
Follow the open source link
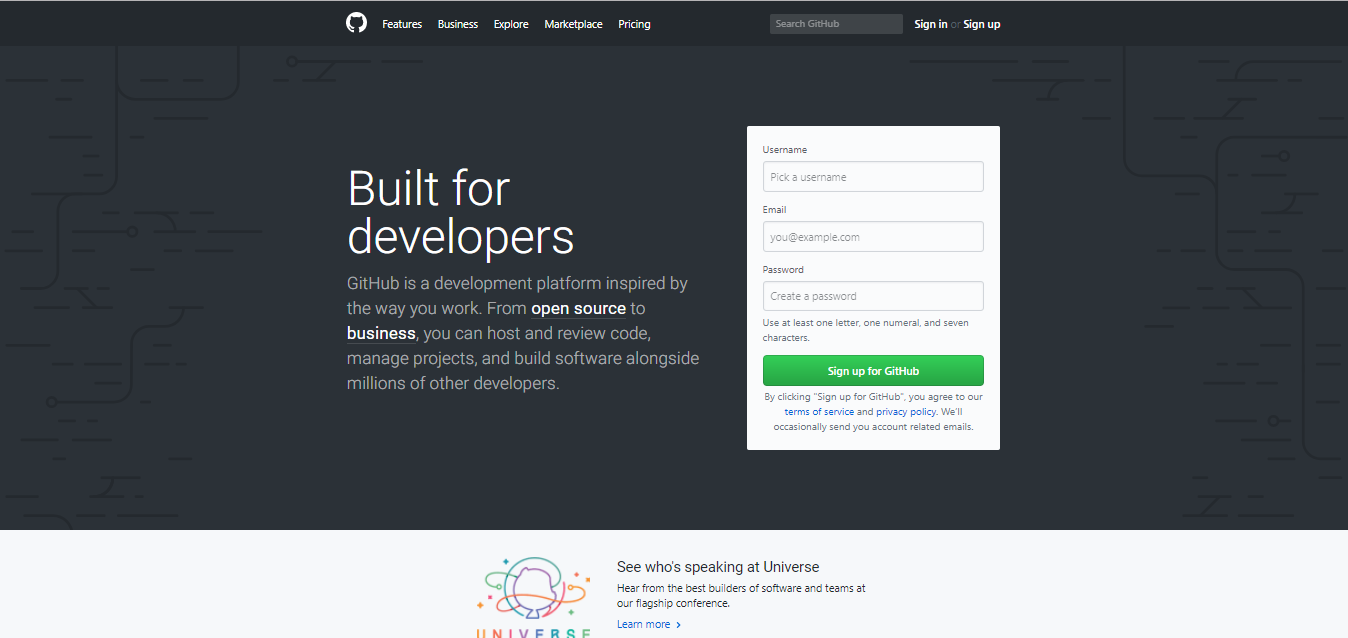point(578,309)
